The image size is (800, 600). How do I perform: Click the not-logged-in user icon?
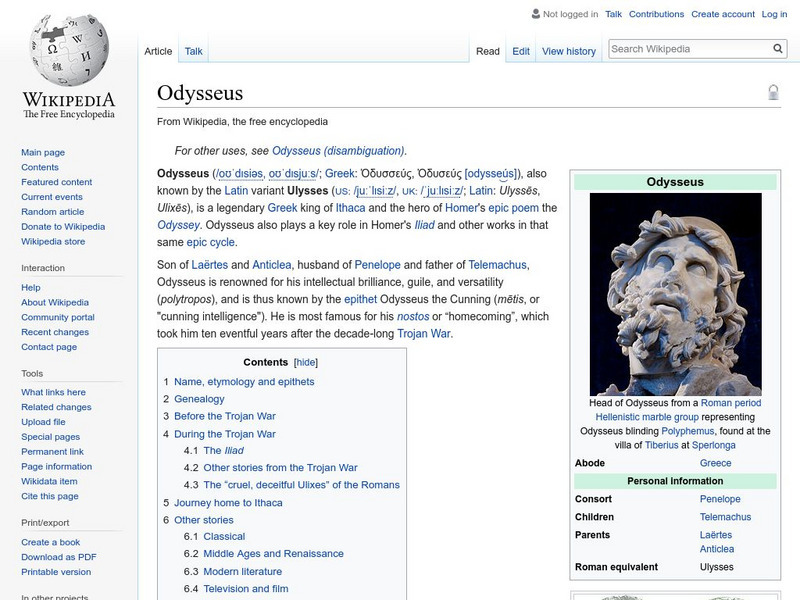[x=536, y=14]
